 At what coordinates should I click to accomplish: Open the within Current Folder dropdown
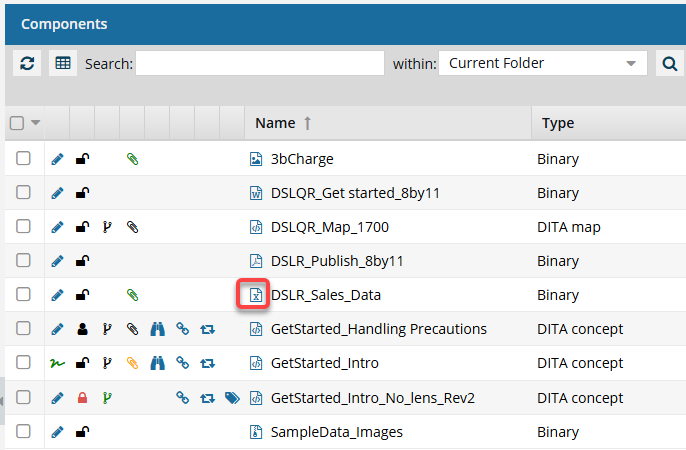[x=543, y=63]
